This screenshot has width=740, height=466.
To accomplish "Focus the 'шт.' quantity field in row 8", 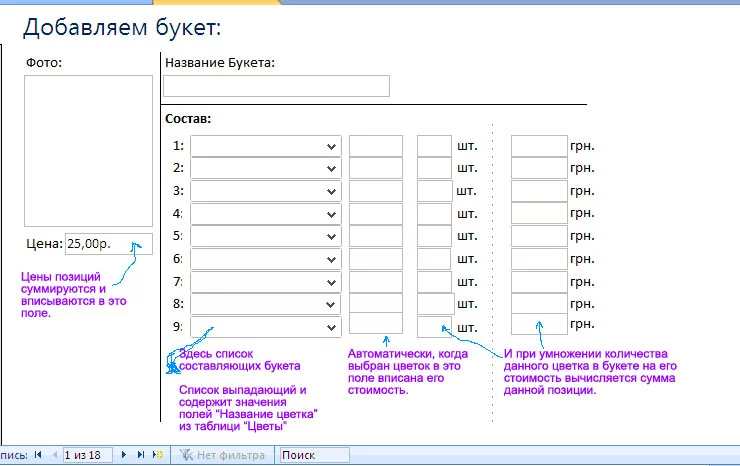I will [436, 304].
